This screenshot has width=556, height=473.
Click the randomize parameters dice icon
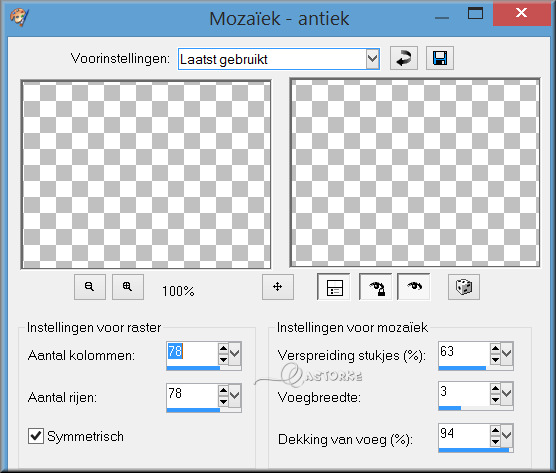pyautogui.click(x=464, y=286)
